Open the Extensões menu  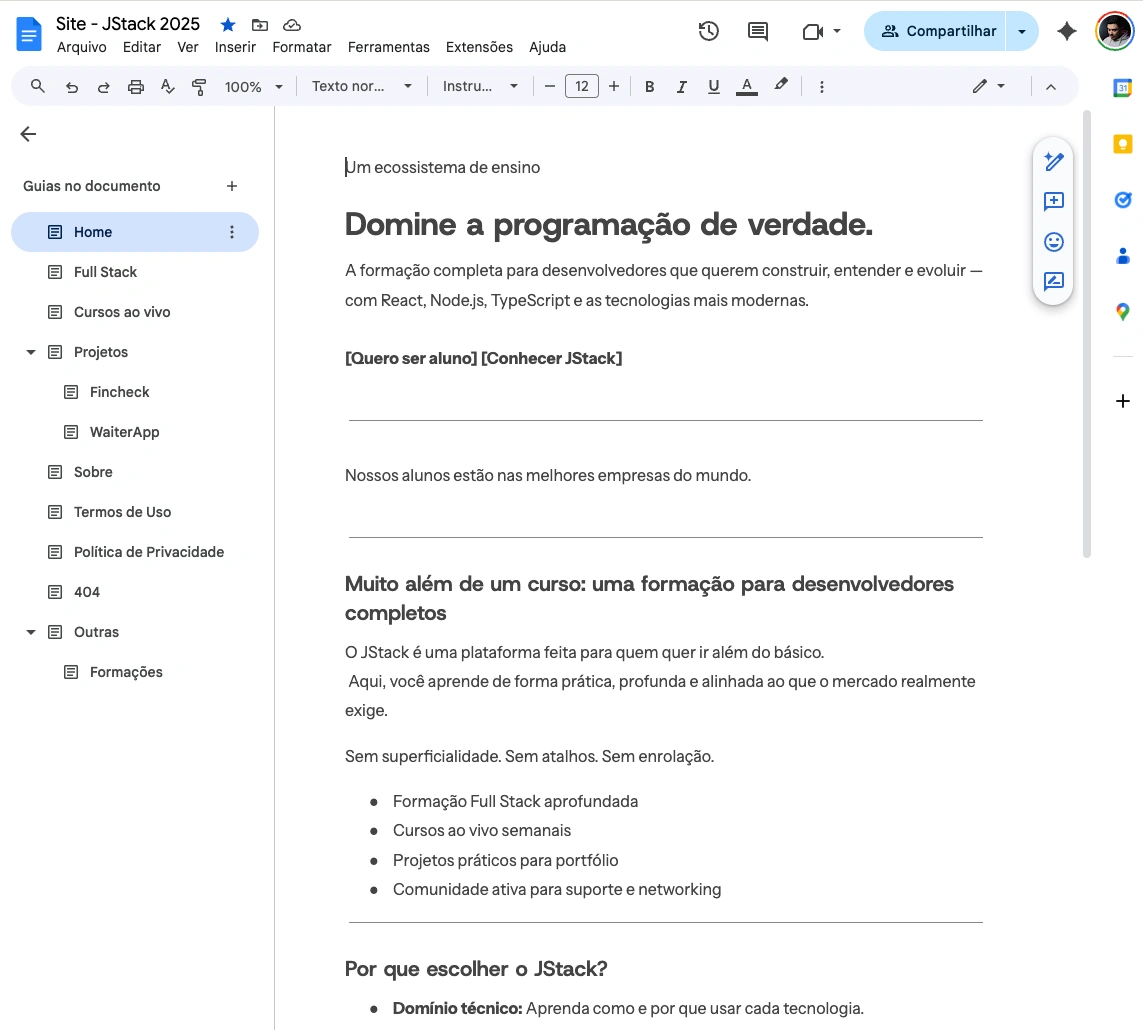pos(479,47)
